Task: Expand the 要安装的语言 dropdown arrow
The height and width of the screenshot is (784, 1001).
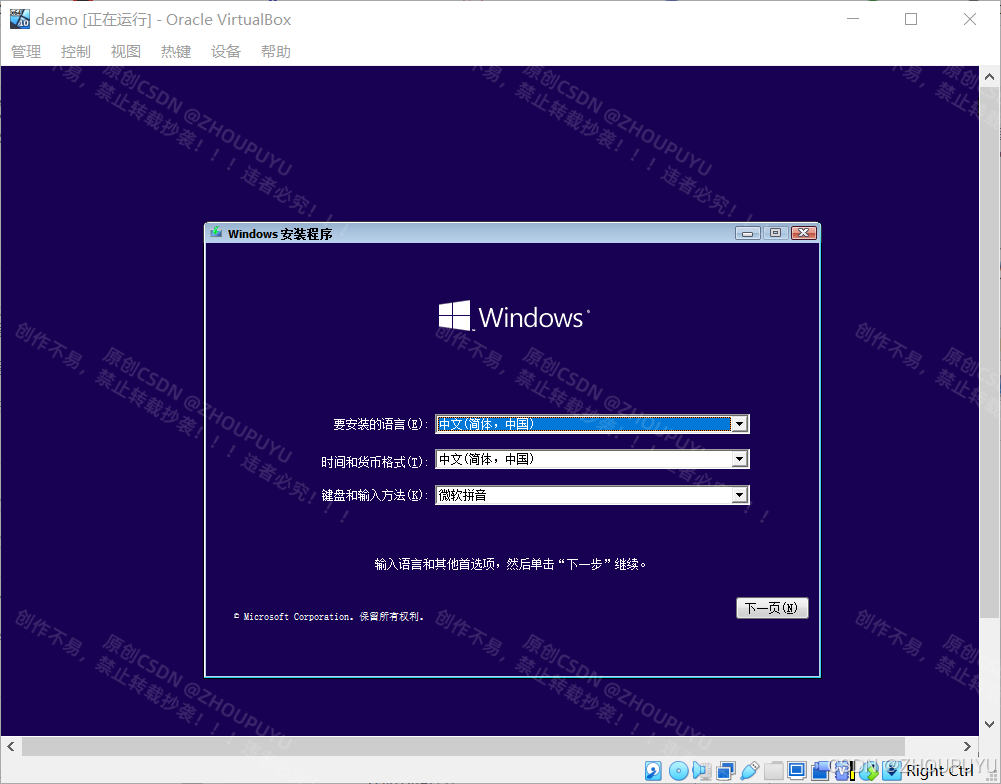Action: 739,424
